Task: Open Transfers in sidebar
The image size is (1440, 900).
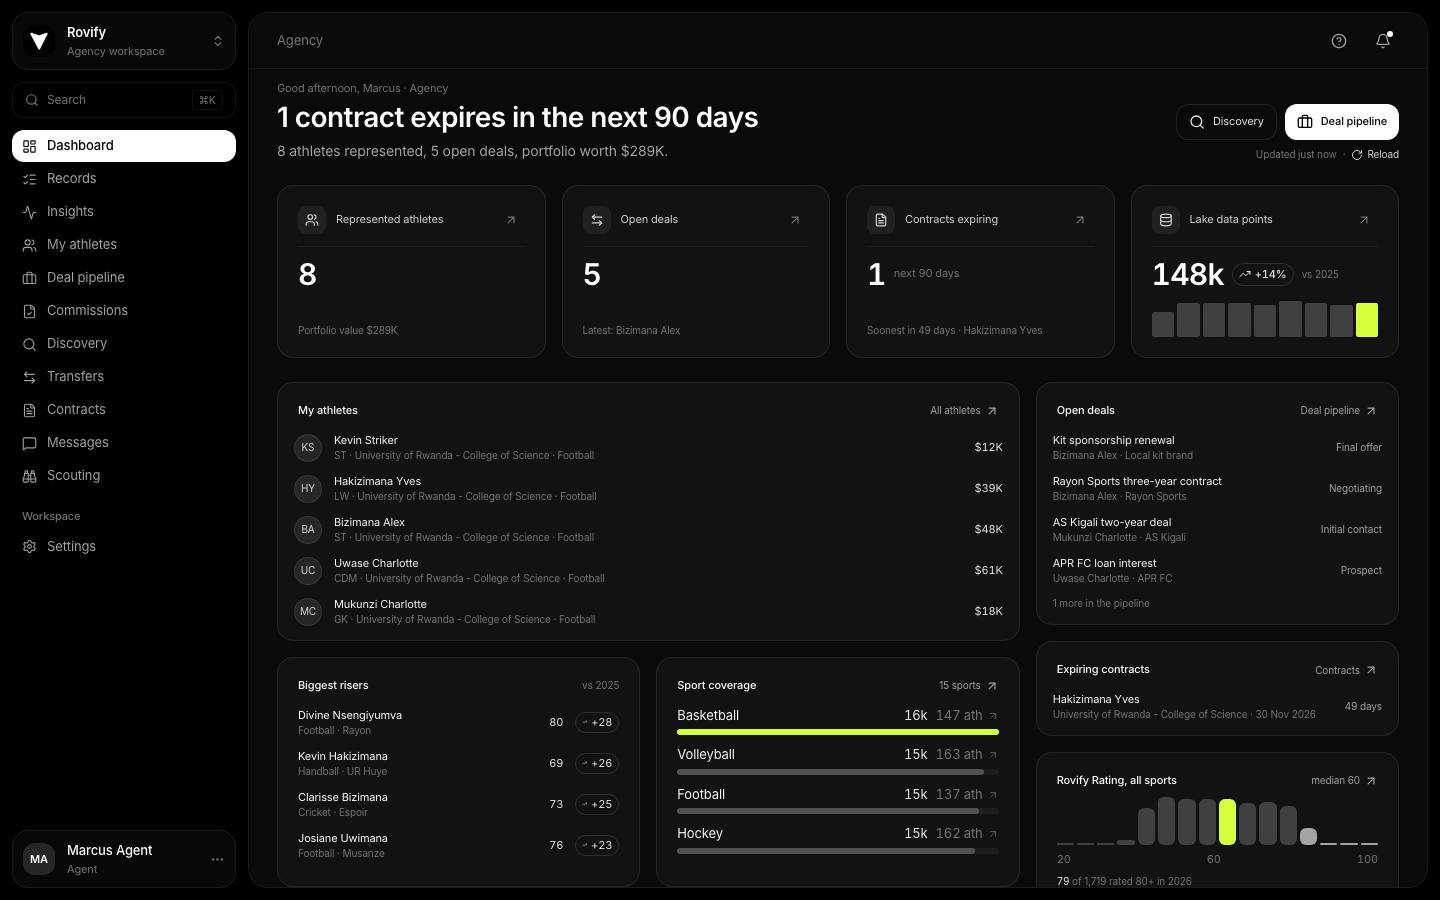Action: click(x=124, y=377)
